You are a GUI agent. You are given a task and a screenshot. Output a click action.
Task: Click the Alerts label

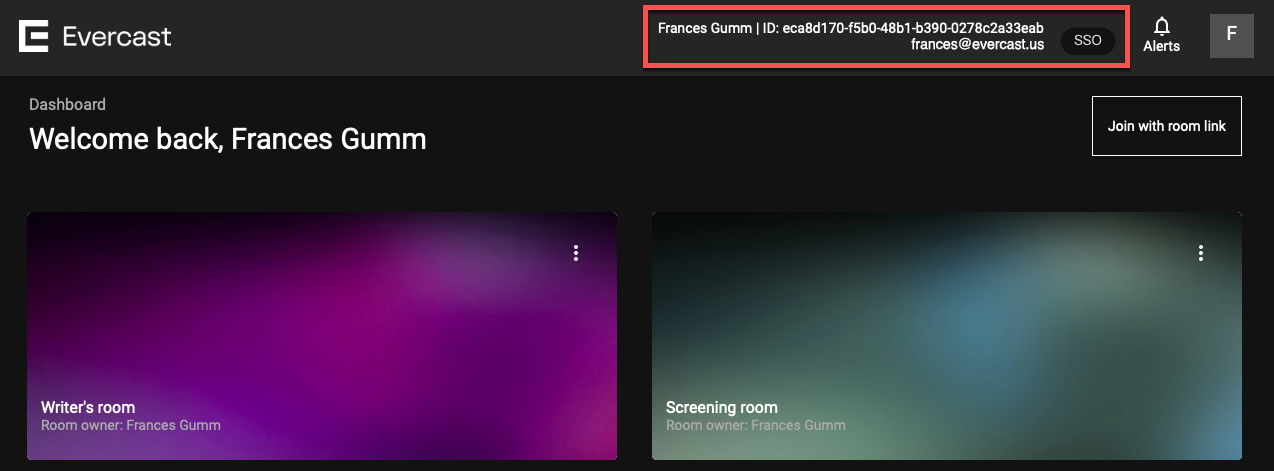pos(1162,46)
